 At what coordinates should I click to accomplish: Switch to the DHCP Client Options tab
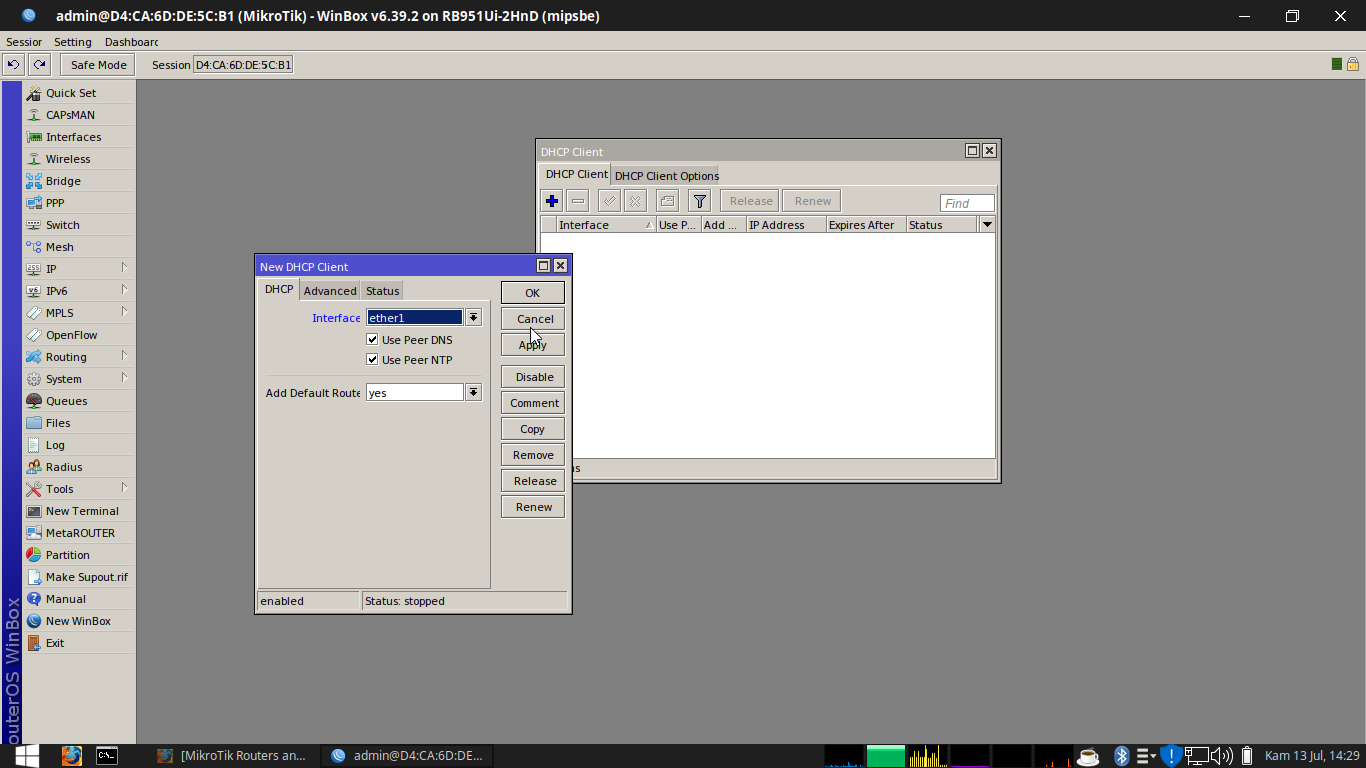(x=666, y=176)
